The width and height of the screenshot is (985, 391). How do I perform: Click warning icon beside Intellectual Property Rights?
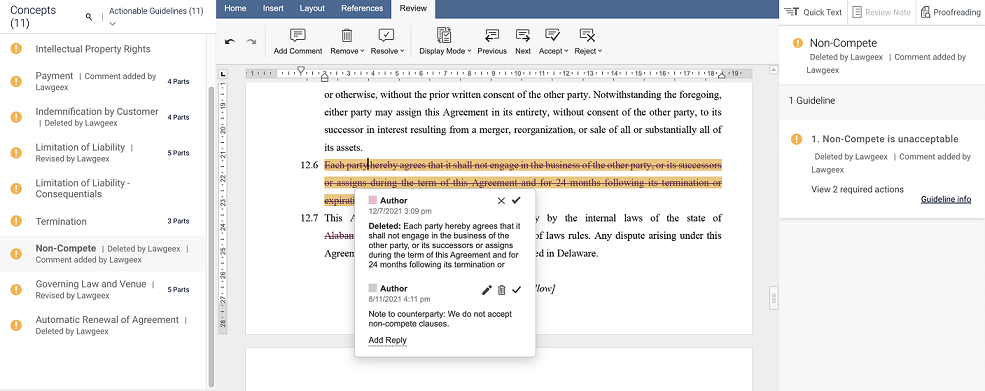point(16,49)
